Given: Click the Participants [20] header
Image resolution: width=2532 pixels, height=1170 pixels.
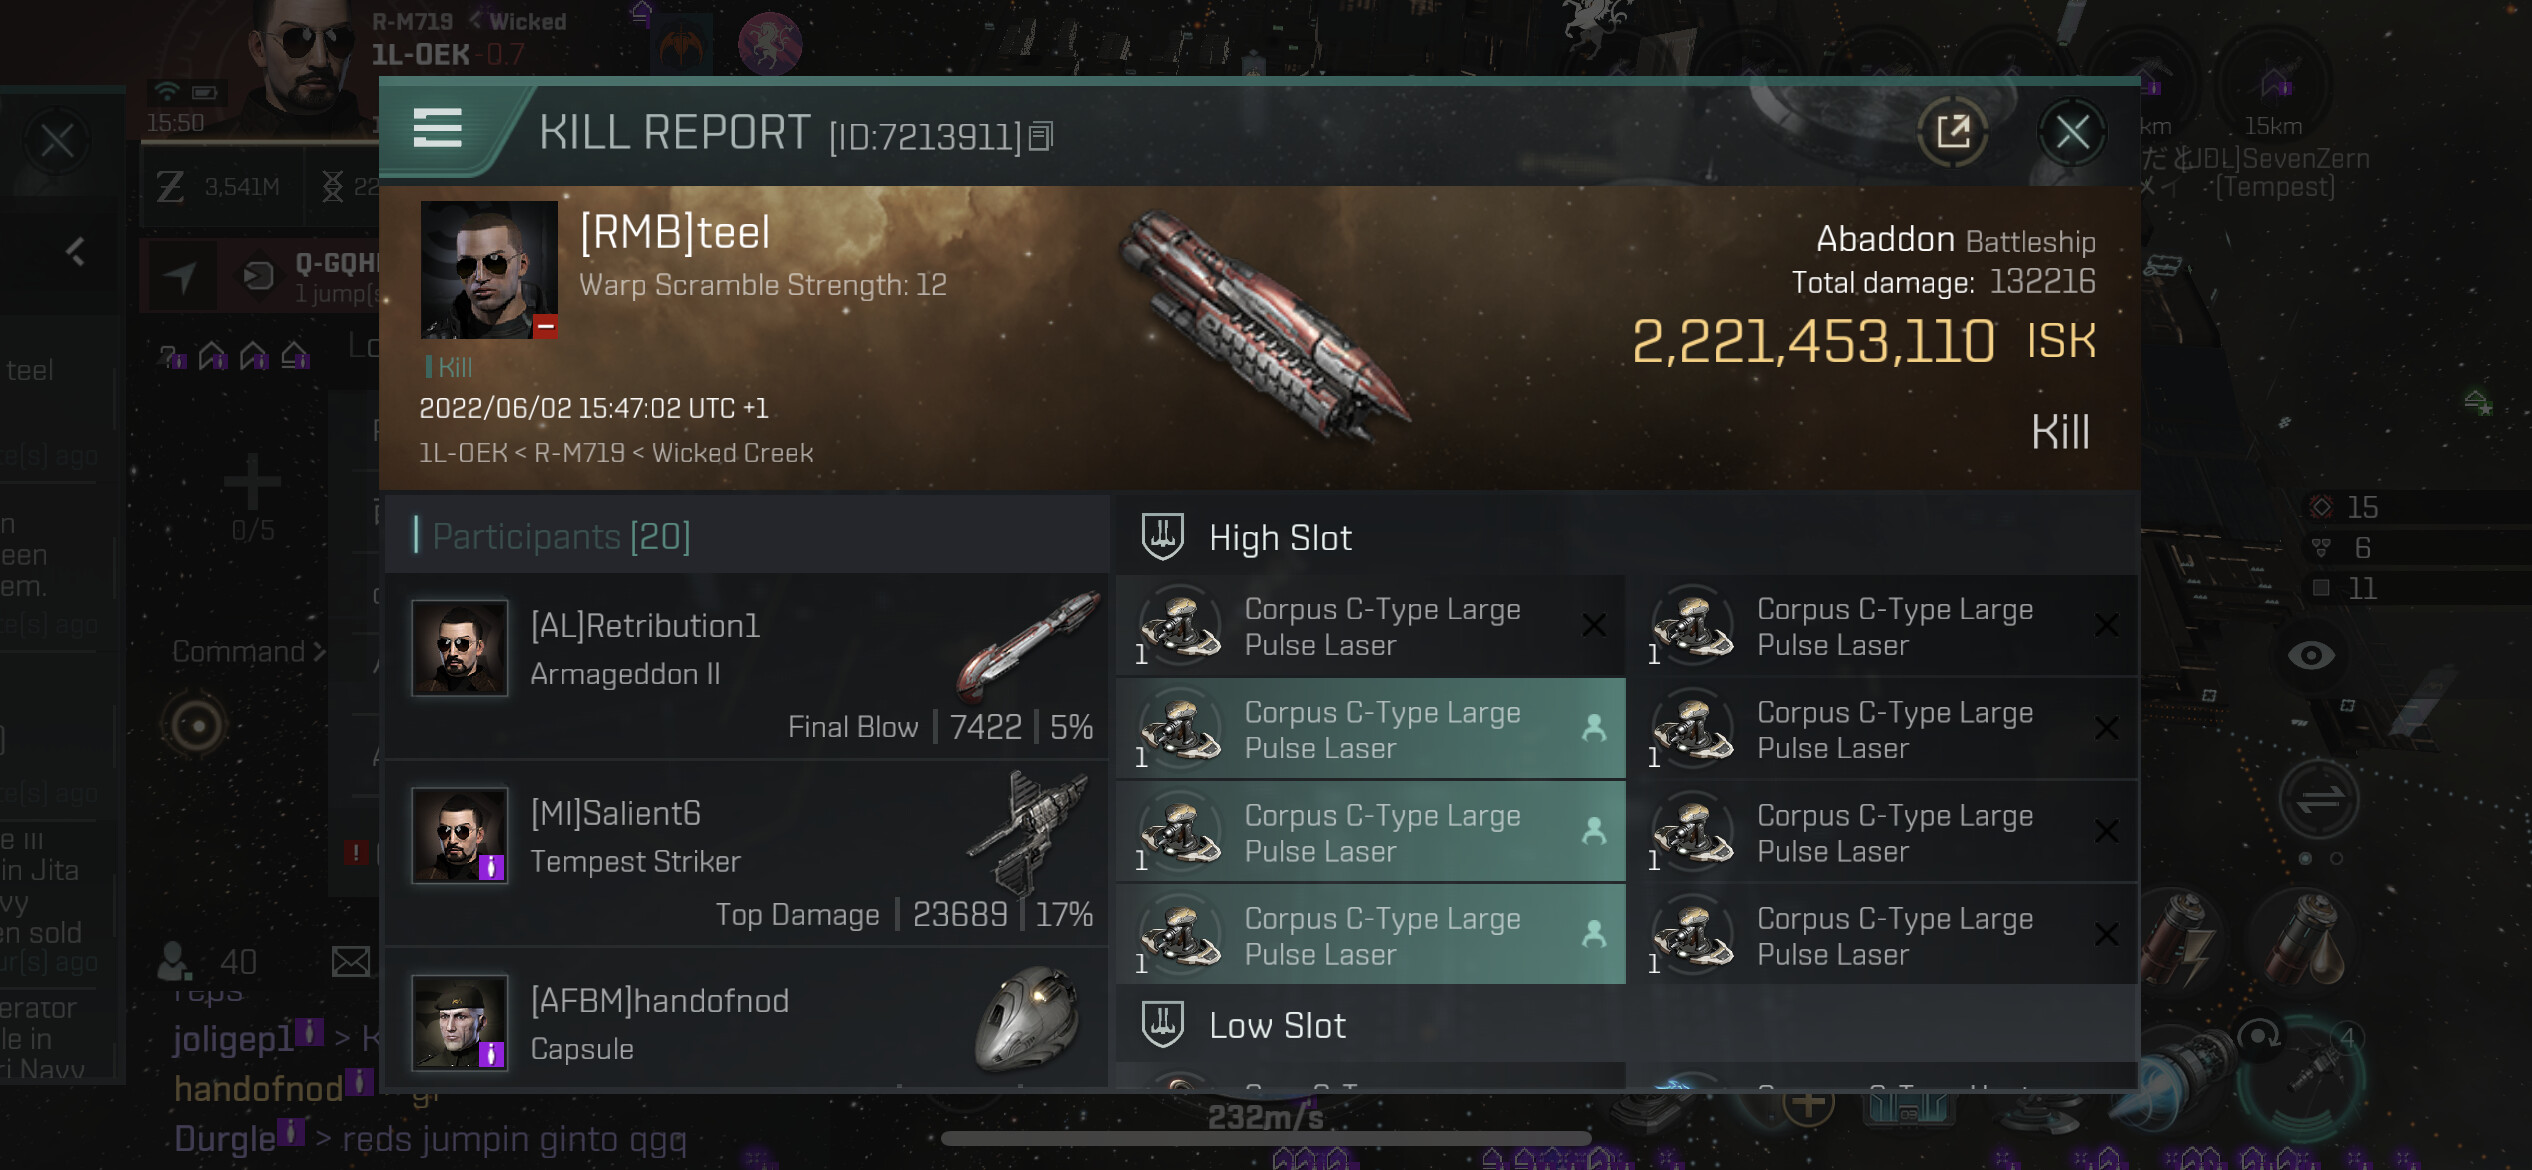Looking at the screenshot, I should (561, 537).
